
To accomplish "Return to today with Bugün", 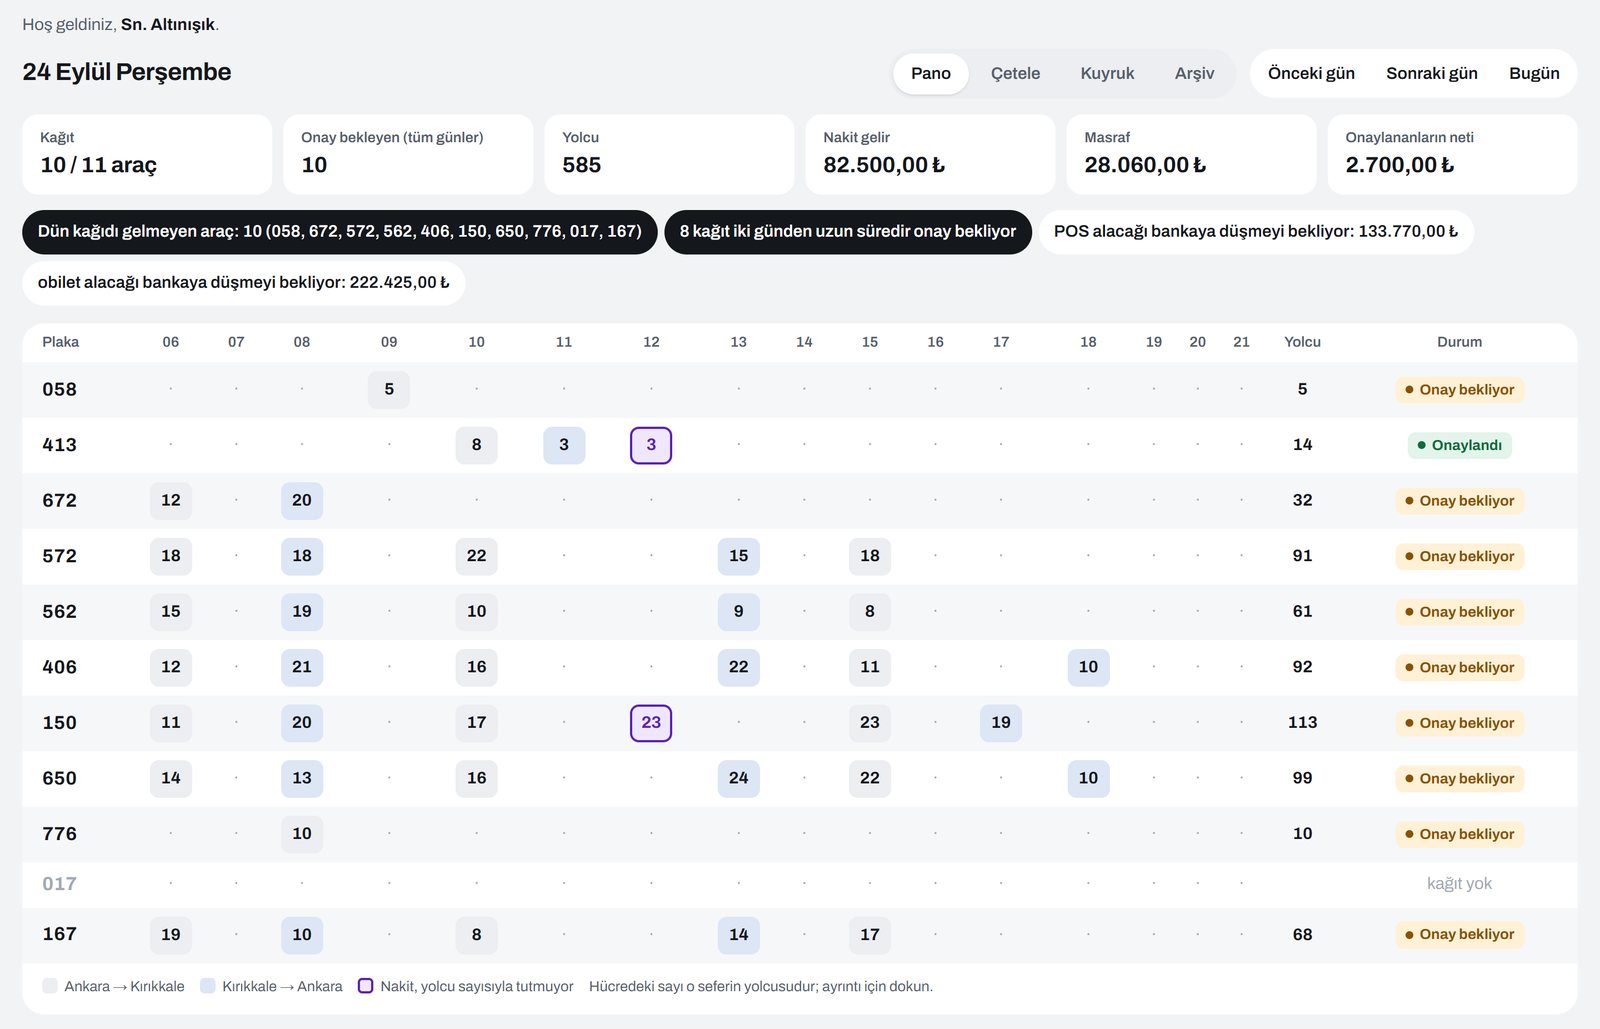I will (1534, 73).
